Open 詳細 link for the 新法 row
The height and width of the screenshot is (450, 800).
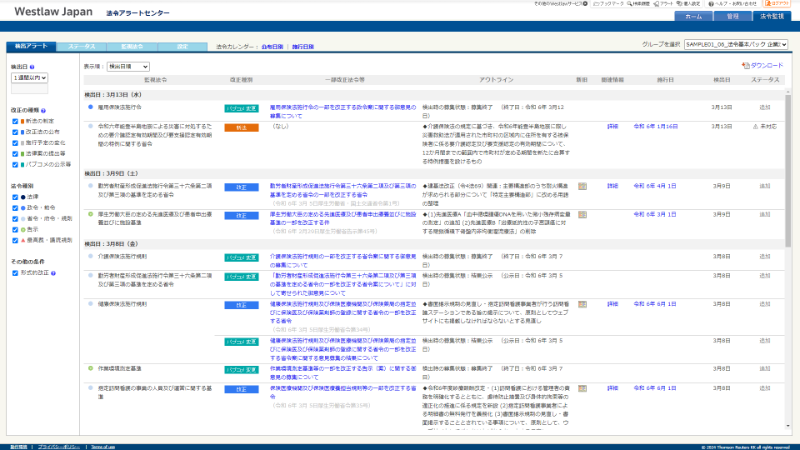tap(612, 128)
